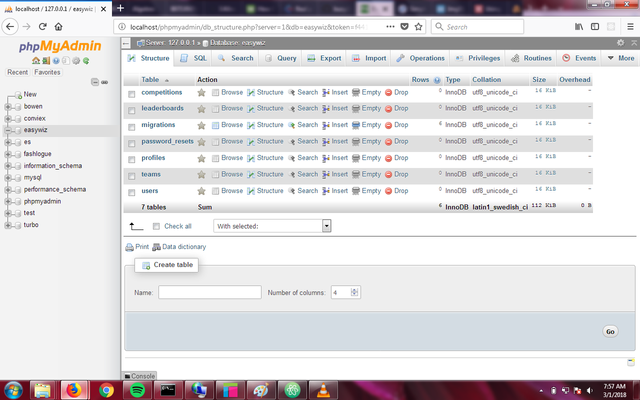The width and height of the screenshot is (640, 400).
Task: Open the More tab dropdown
Action: 621,58
